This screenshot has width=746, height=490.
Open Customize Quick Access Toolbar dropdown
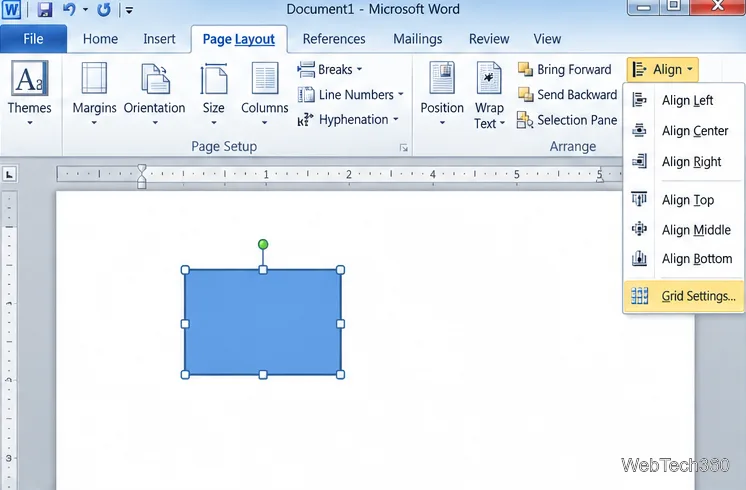pyautogui.click(x=129, y=10)
